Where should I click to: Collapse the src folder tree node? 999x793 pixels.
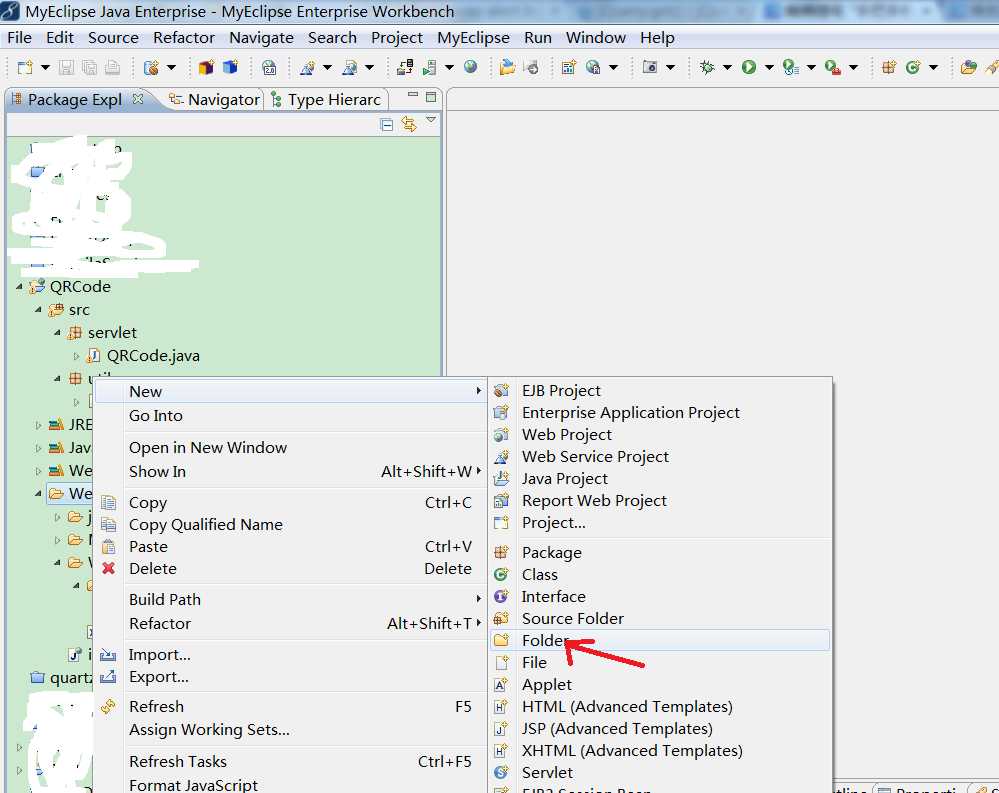(x=38, y=310)
